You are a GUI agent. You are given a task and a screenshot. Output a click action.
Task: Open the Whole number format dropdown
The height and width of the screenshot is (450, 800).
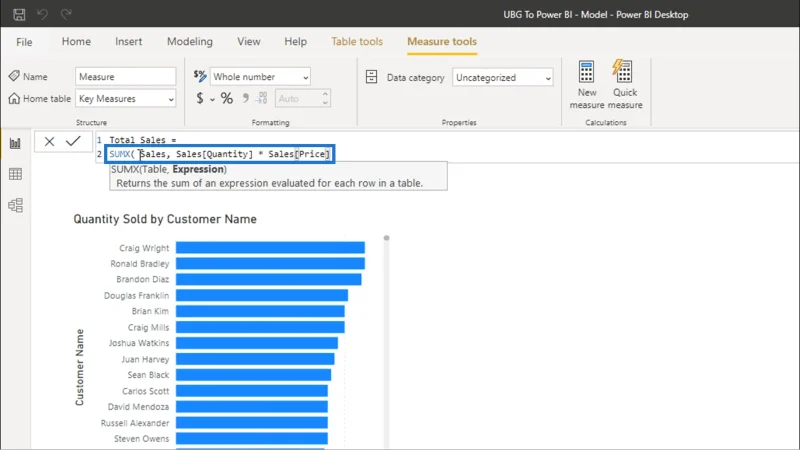260,77
